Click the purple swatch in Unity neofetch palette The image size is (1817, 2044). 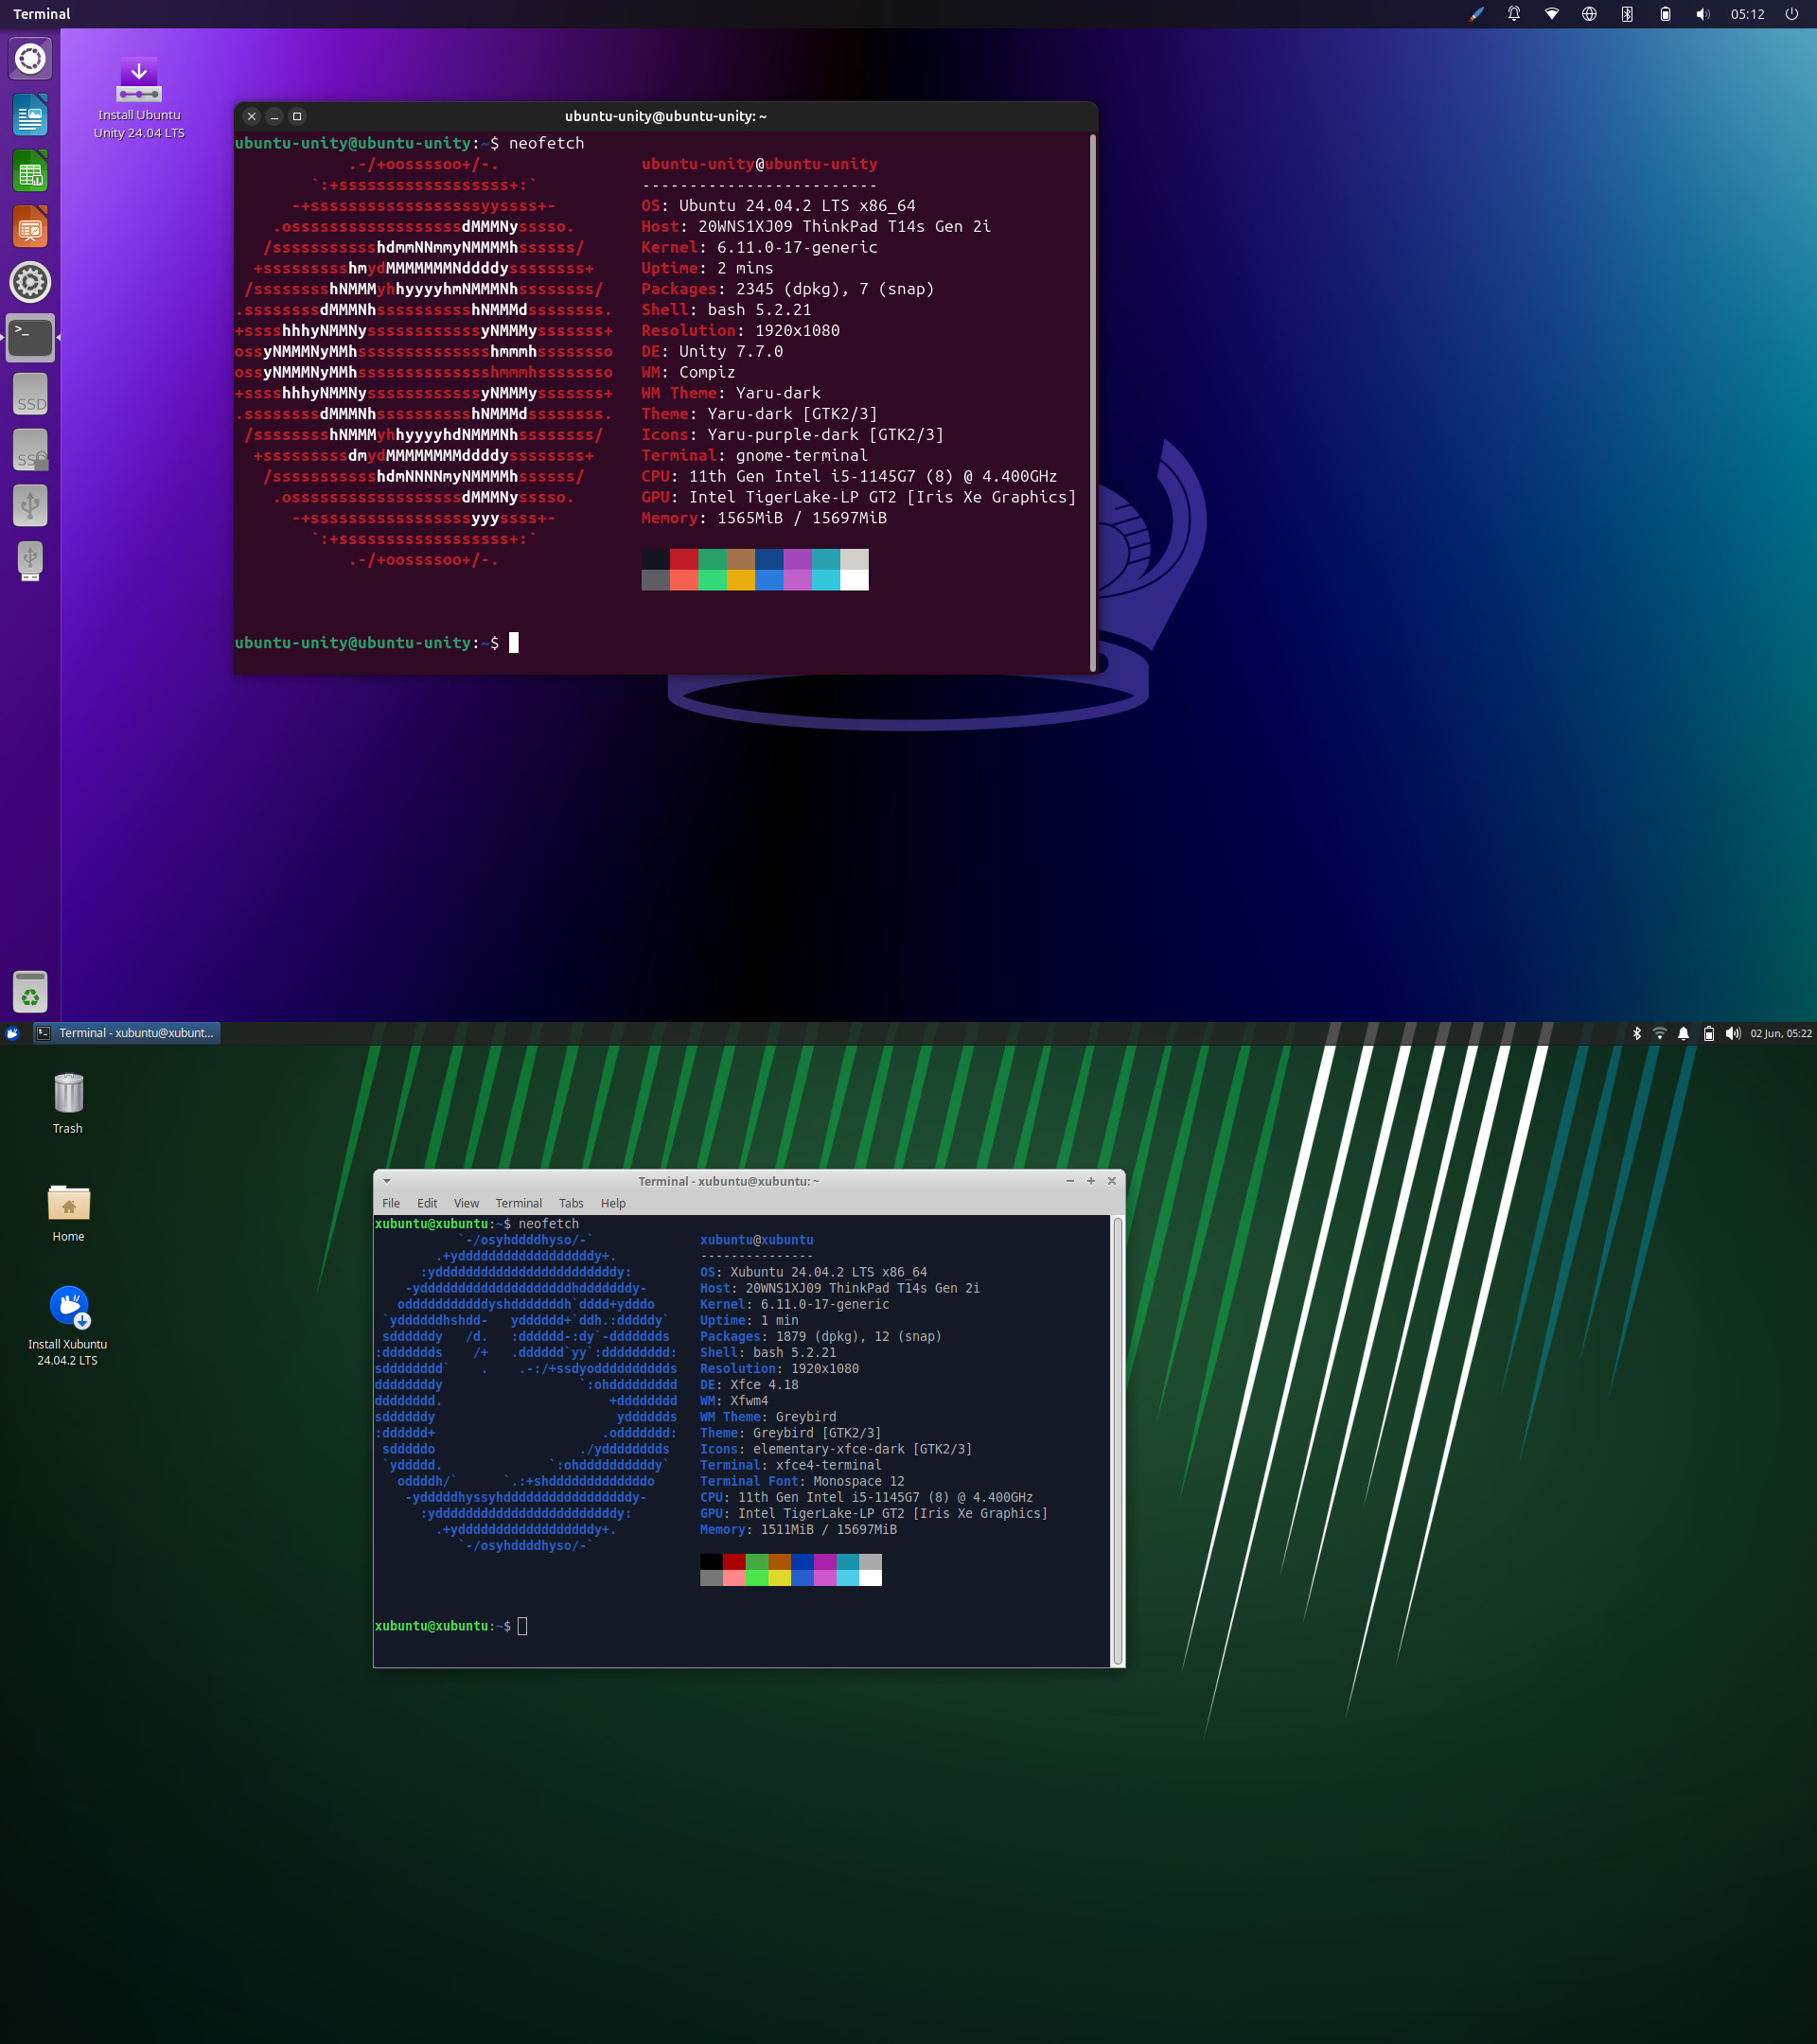pyautogui.click(x=797, y=559)
